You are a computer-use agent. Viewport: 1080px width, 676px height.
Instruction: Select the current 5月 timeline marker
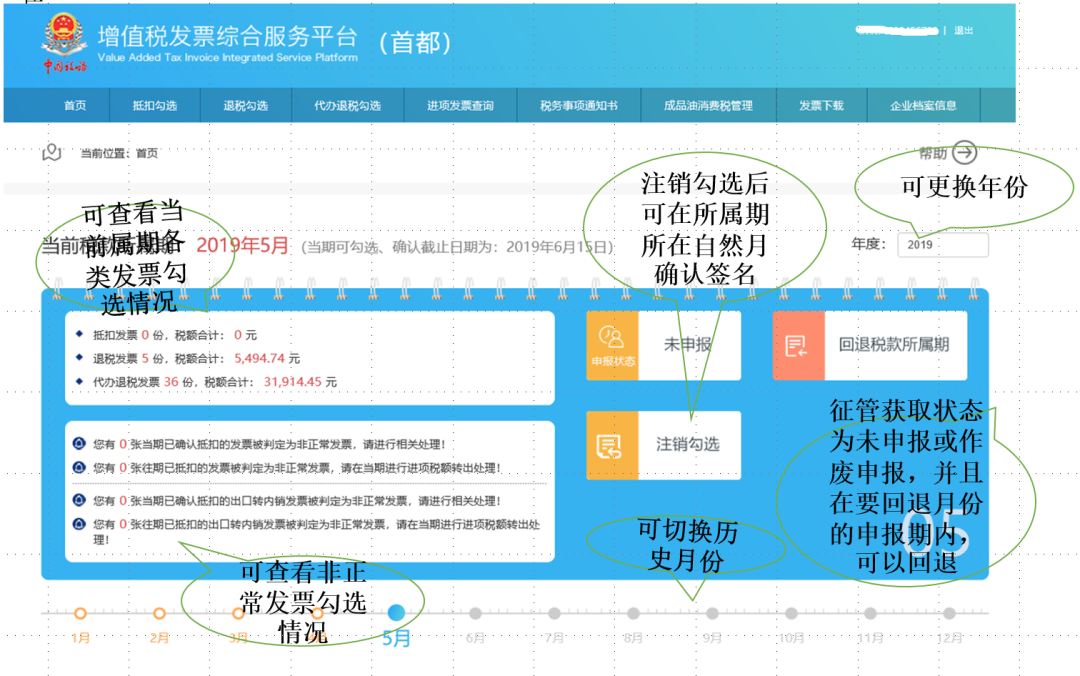coord(396,612)
